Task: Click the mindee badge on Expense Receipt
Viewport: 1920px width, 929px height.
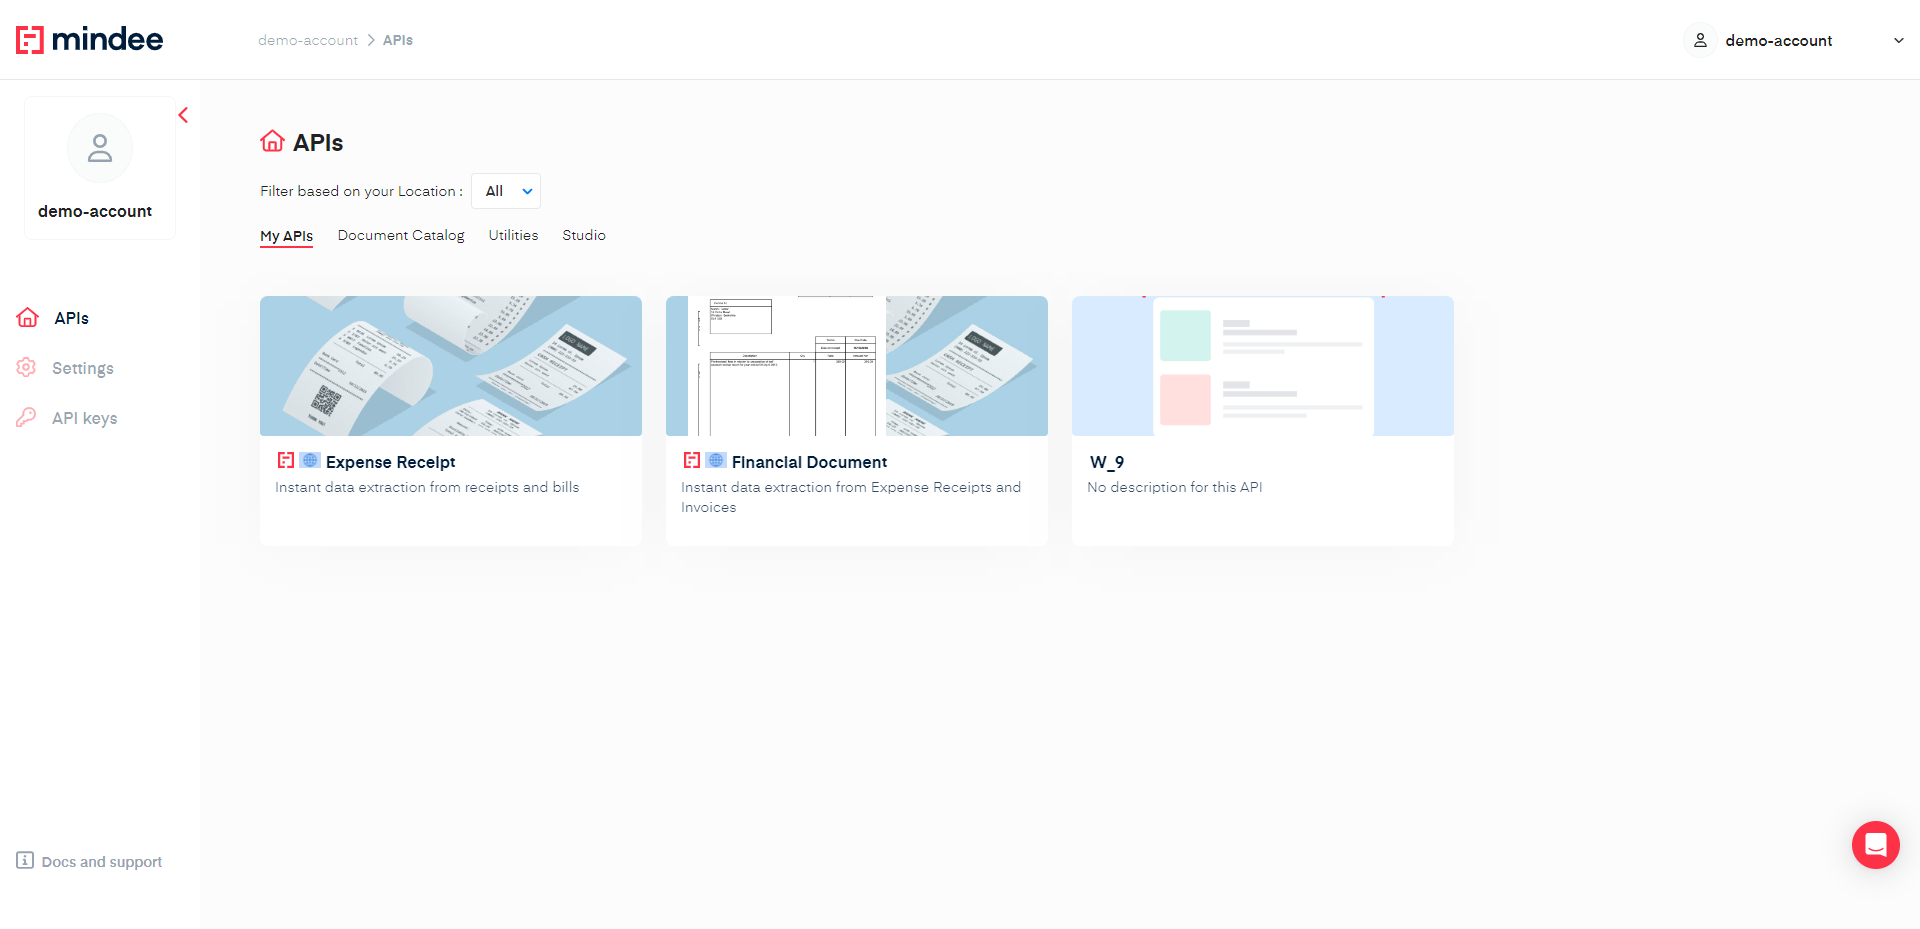Action: [x=286, y=460]
